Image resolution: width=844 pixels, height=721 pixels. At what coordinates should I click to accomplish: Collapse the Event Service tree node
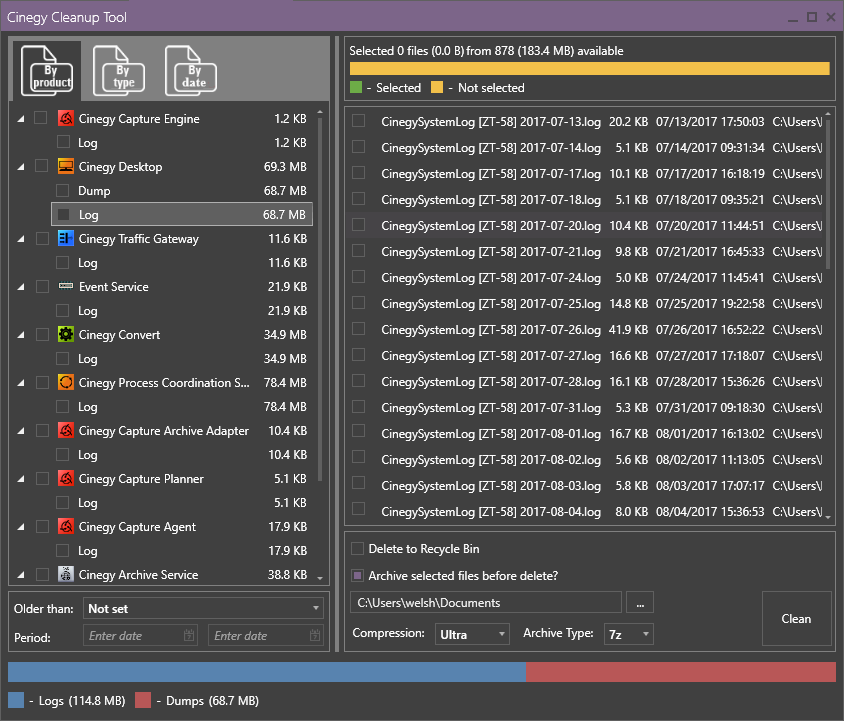pos(20,286)
